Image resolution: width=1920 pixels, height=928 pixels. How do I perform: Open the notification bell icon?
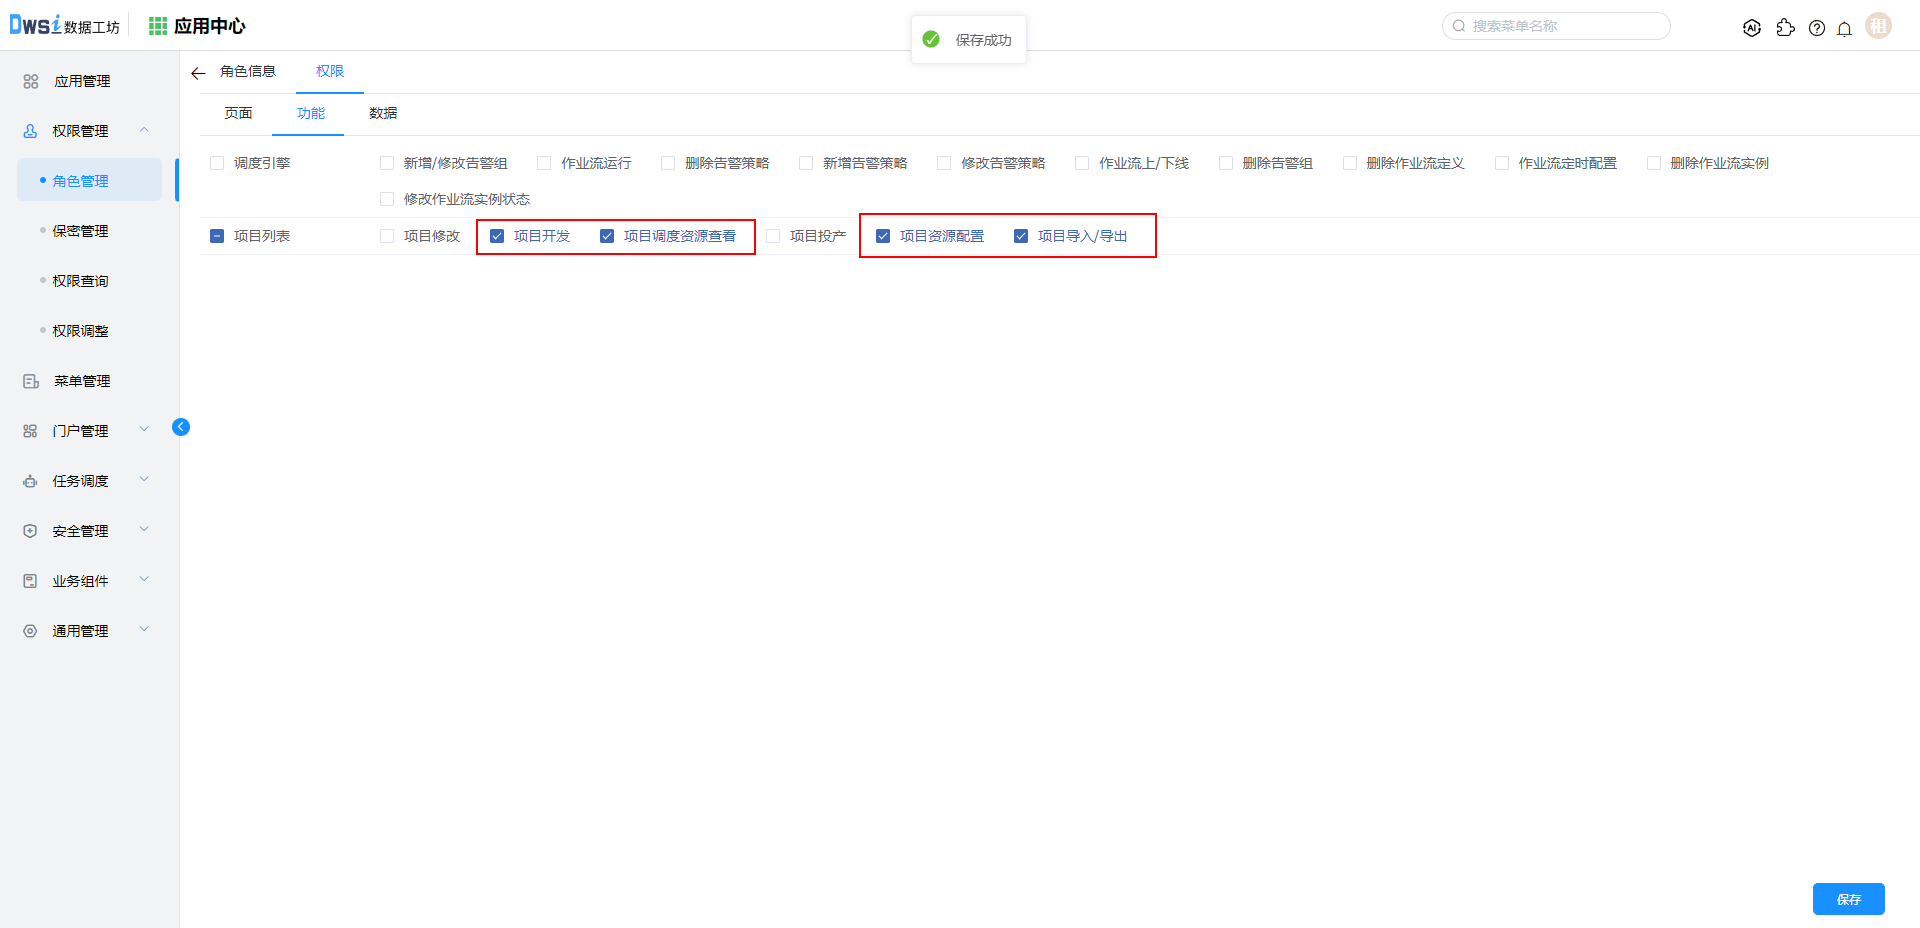coord(1844,28)
